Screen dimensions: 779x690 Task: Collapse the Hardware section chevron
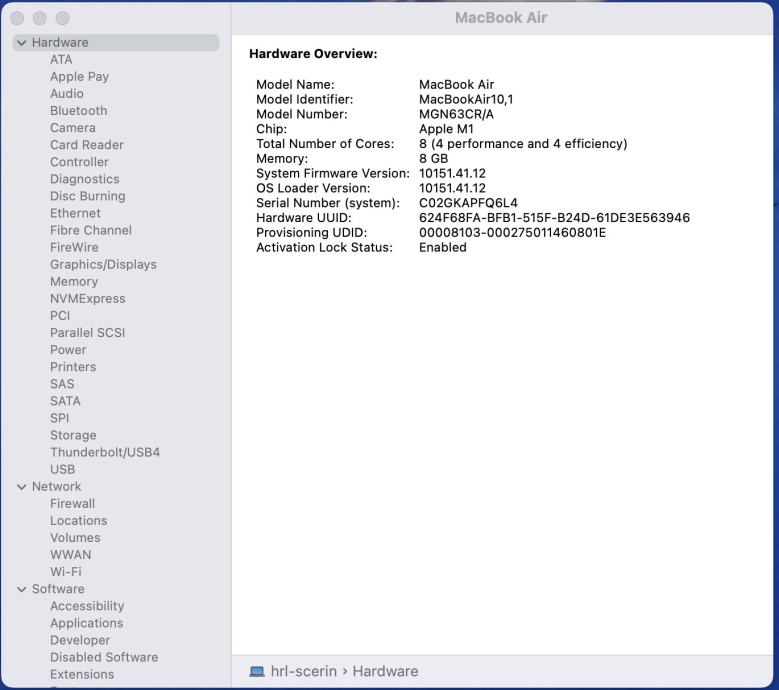[x=21, y=43]
